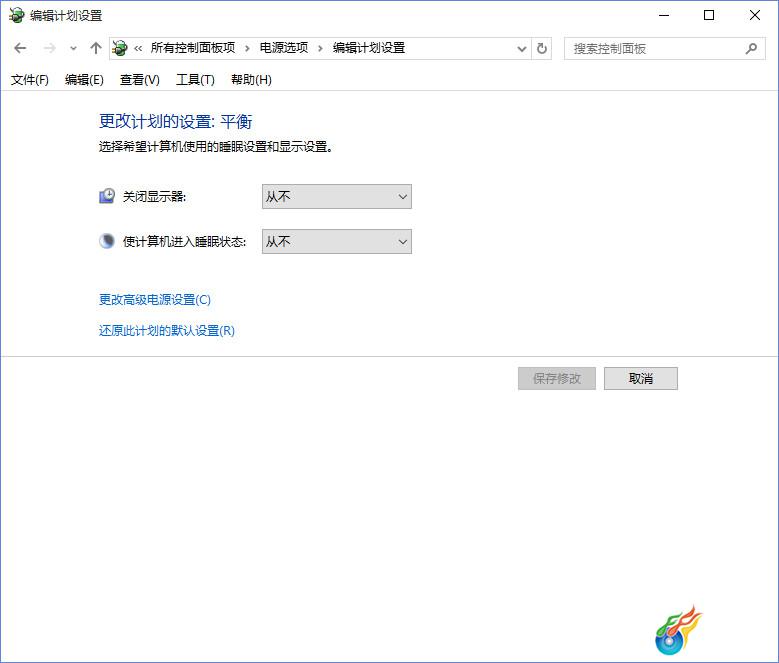Click the title bar window icon
Image resolution: width=779 pixels, height=663 pixels.
coord(16,15)
